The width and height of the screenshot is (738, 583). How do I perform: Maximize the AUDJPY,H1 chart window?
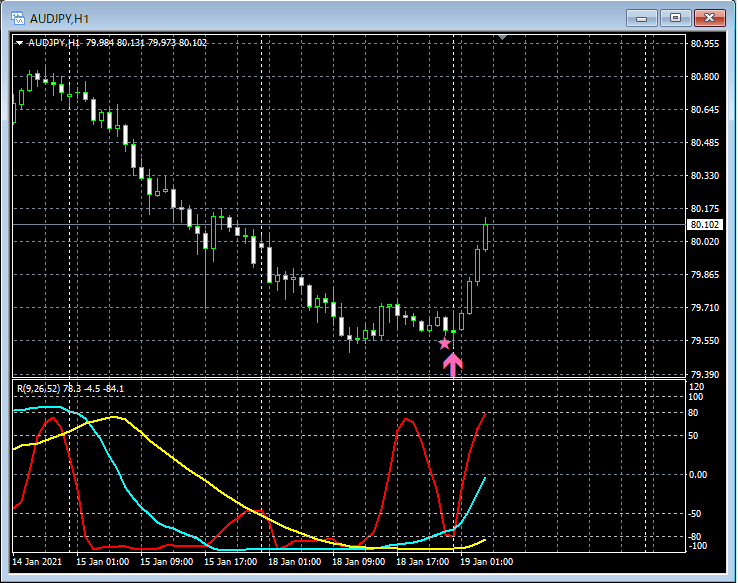click(x=675, y=18)
